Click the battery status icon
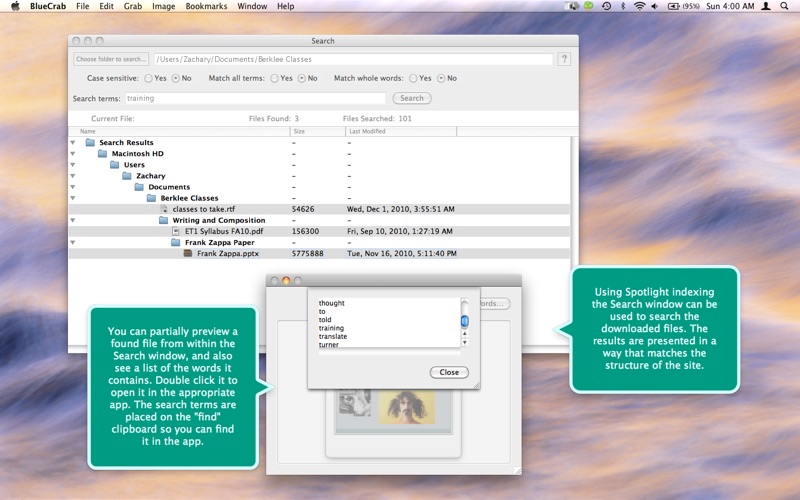The width and height of the screenshot is (800, 500). click(x=673, y=6)
